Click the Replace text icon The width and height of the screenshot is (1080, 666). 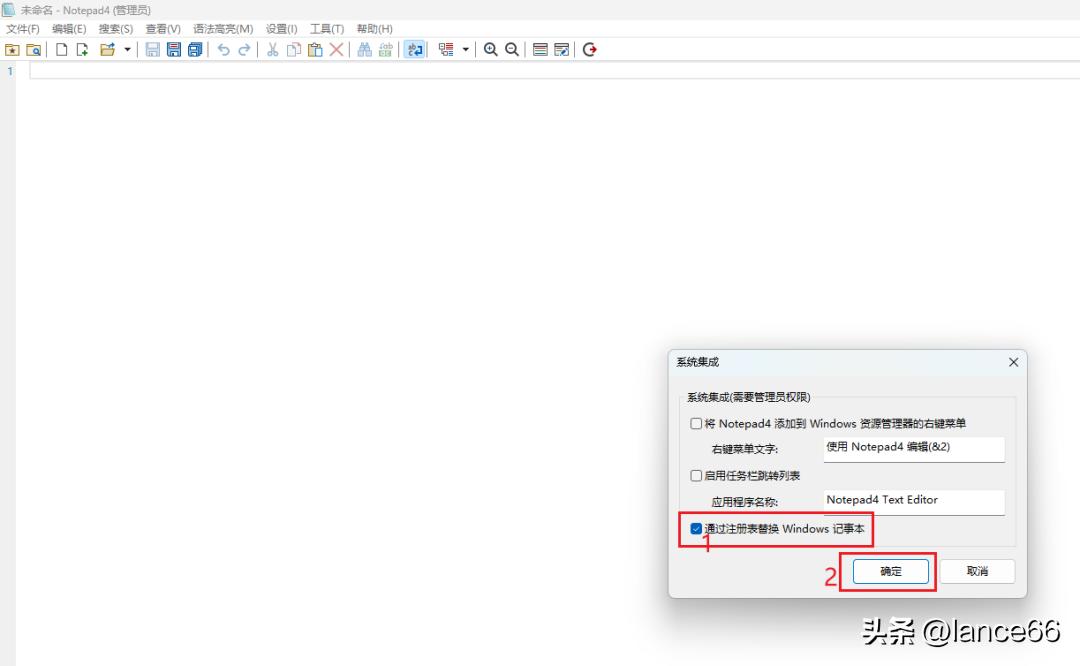(x=386, y=50)
